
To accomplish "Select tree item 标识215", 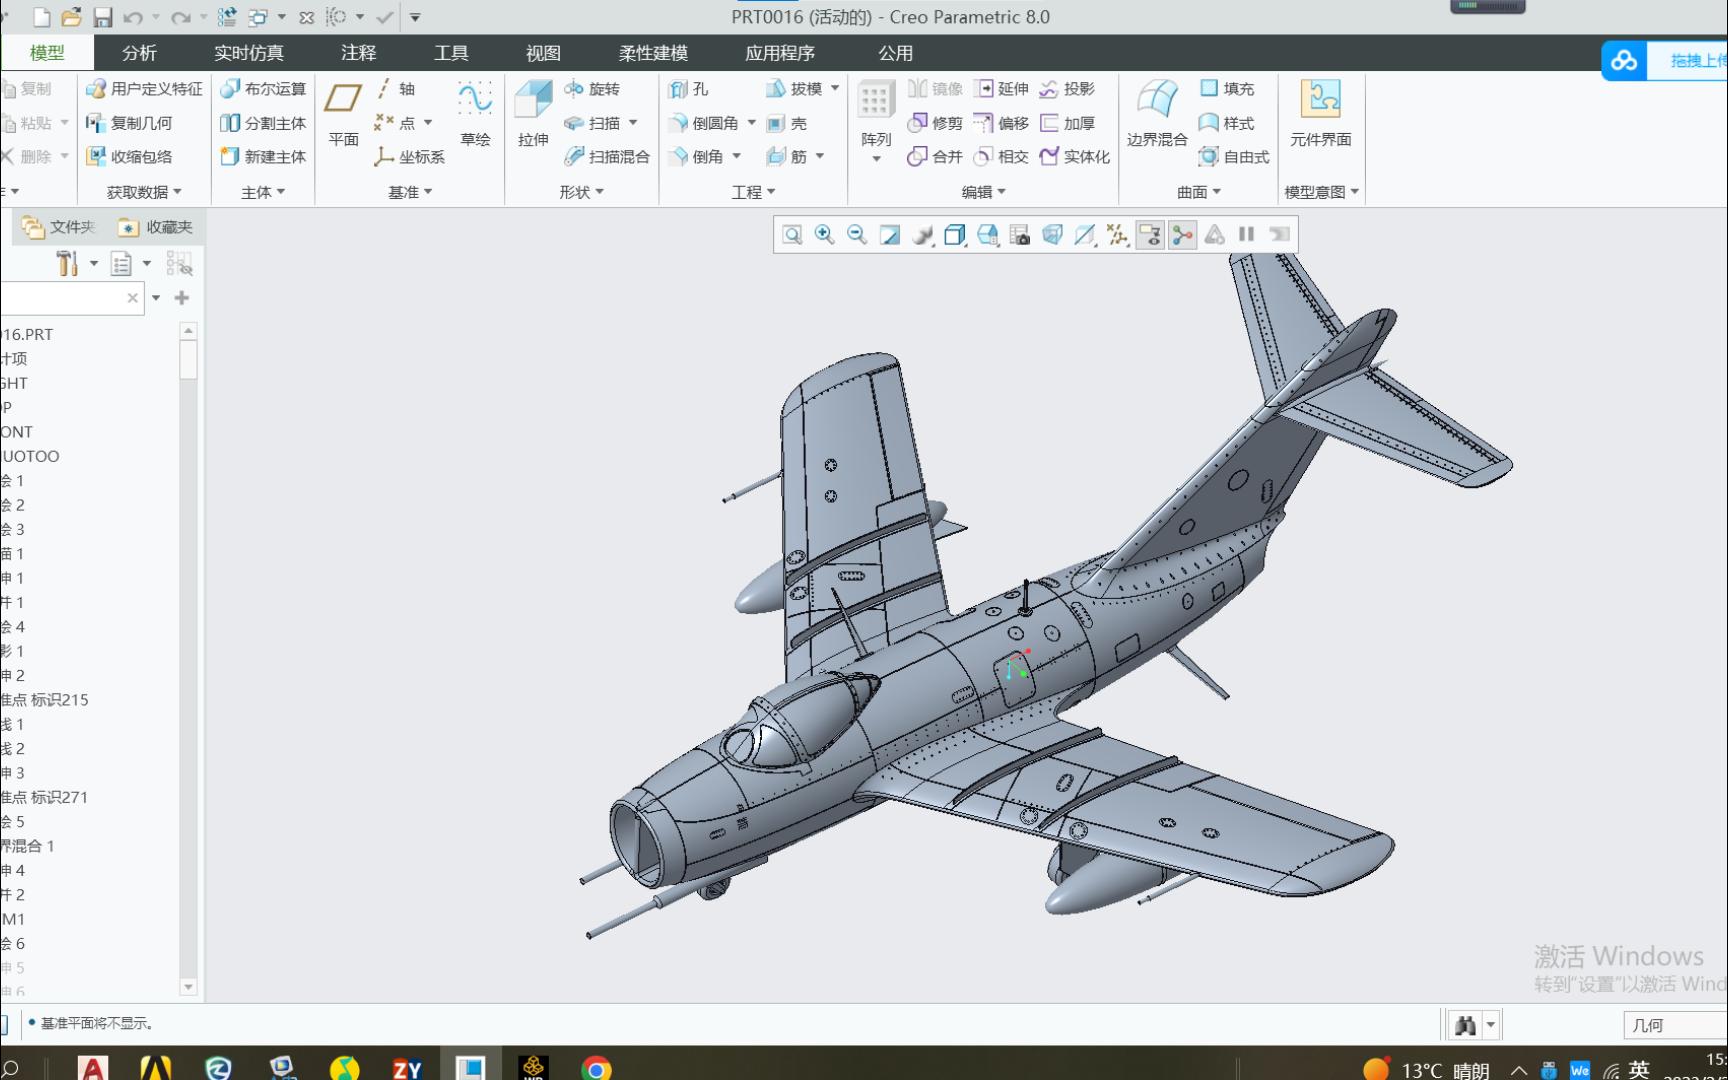I will (44, 700).
